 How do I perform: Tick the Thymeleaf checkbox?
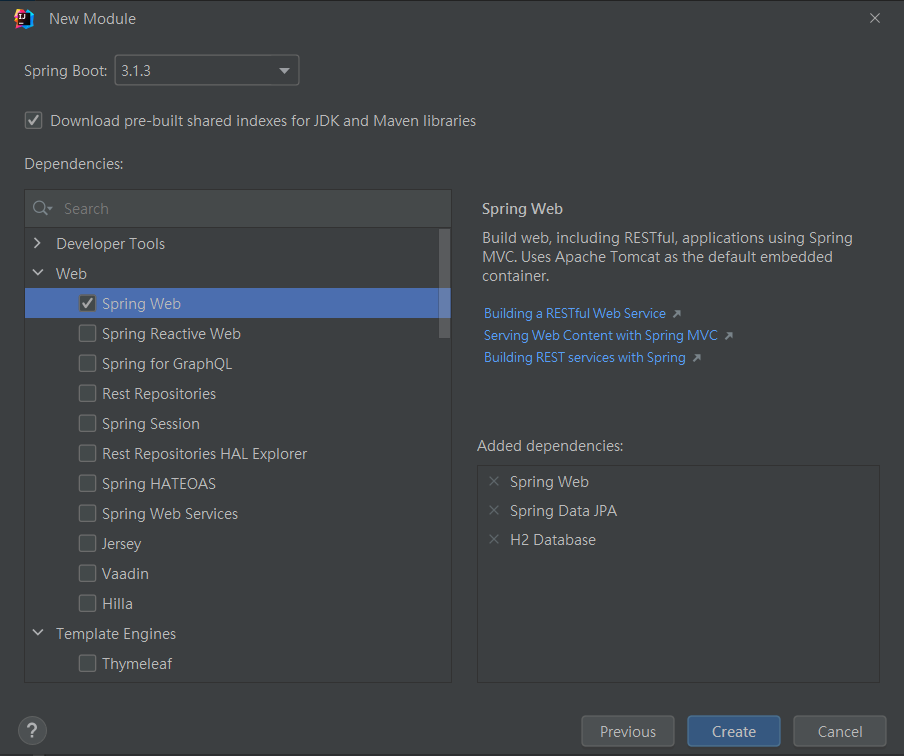click(x=87, y=663)
